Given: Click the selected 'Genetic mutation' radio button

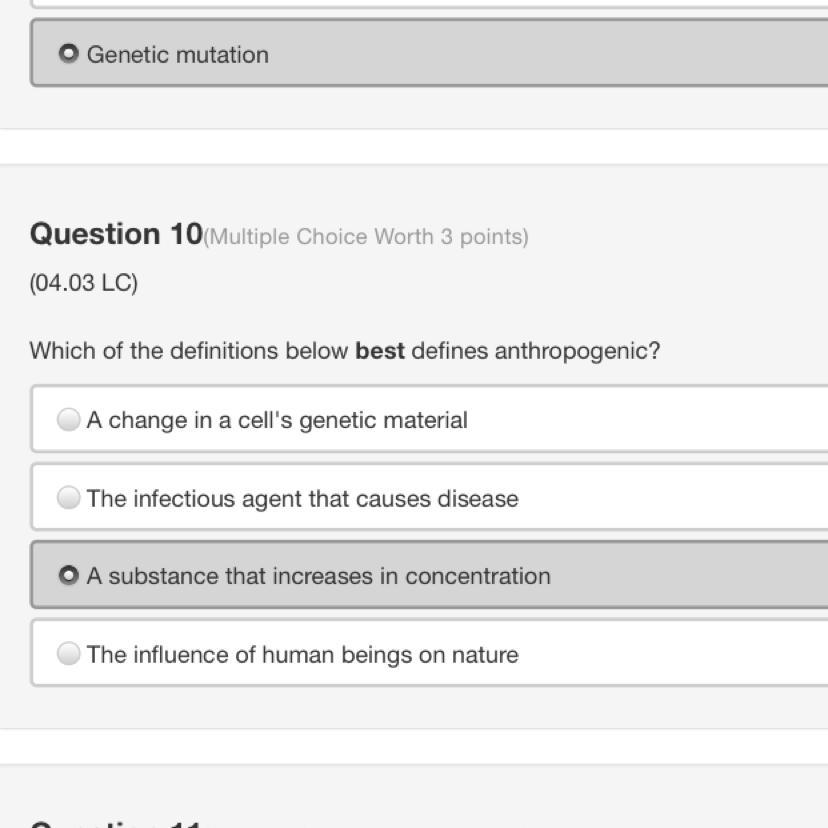Looking at the screenshot, I should 68,54.
